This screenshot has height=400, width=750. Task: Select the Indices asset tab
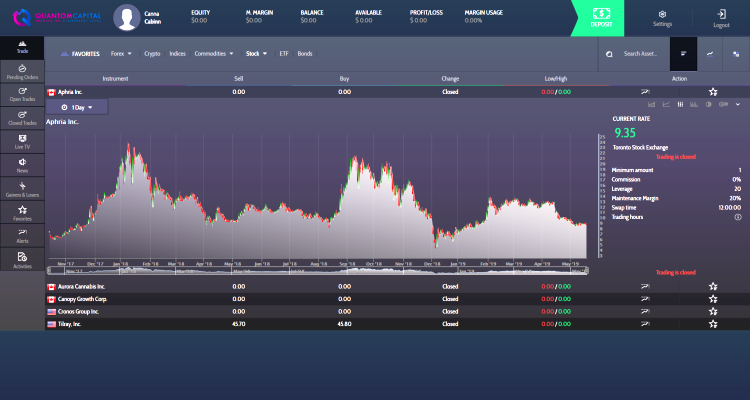pos(177,54)
